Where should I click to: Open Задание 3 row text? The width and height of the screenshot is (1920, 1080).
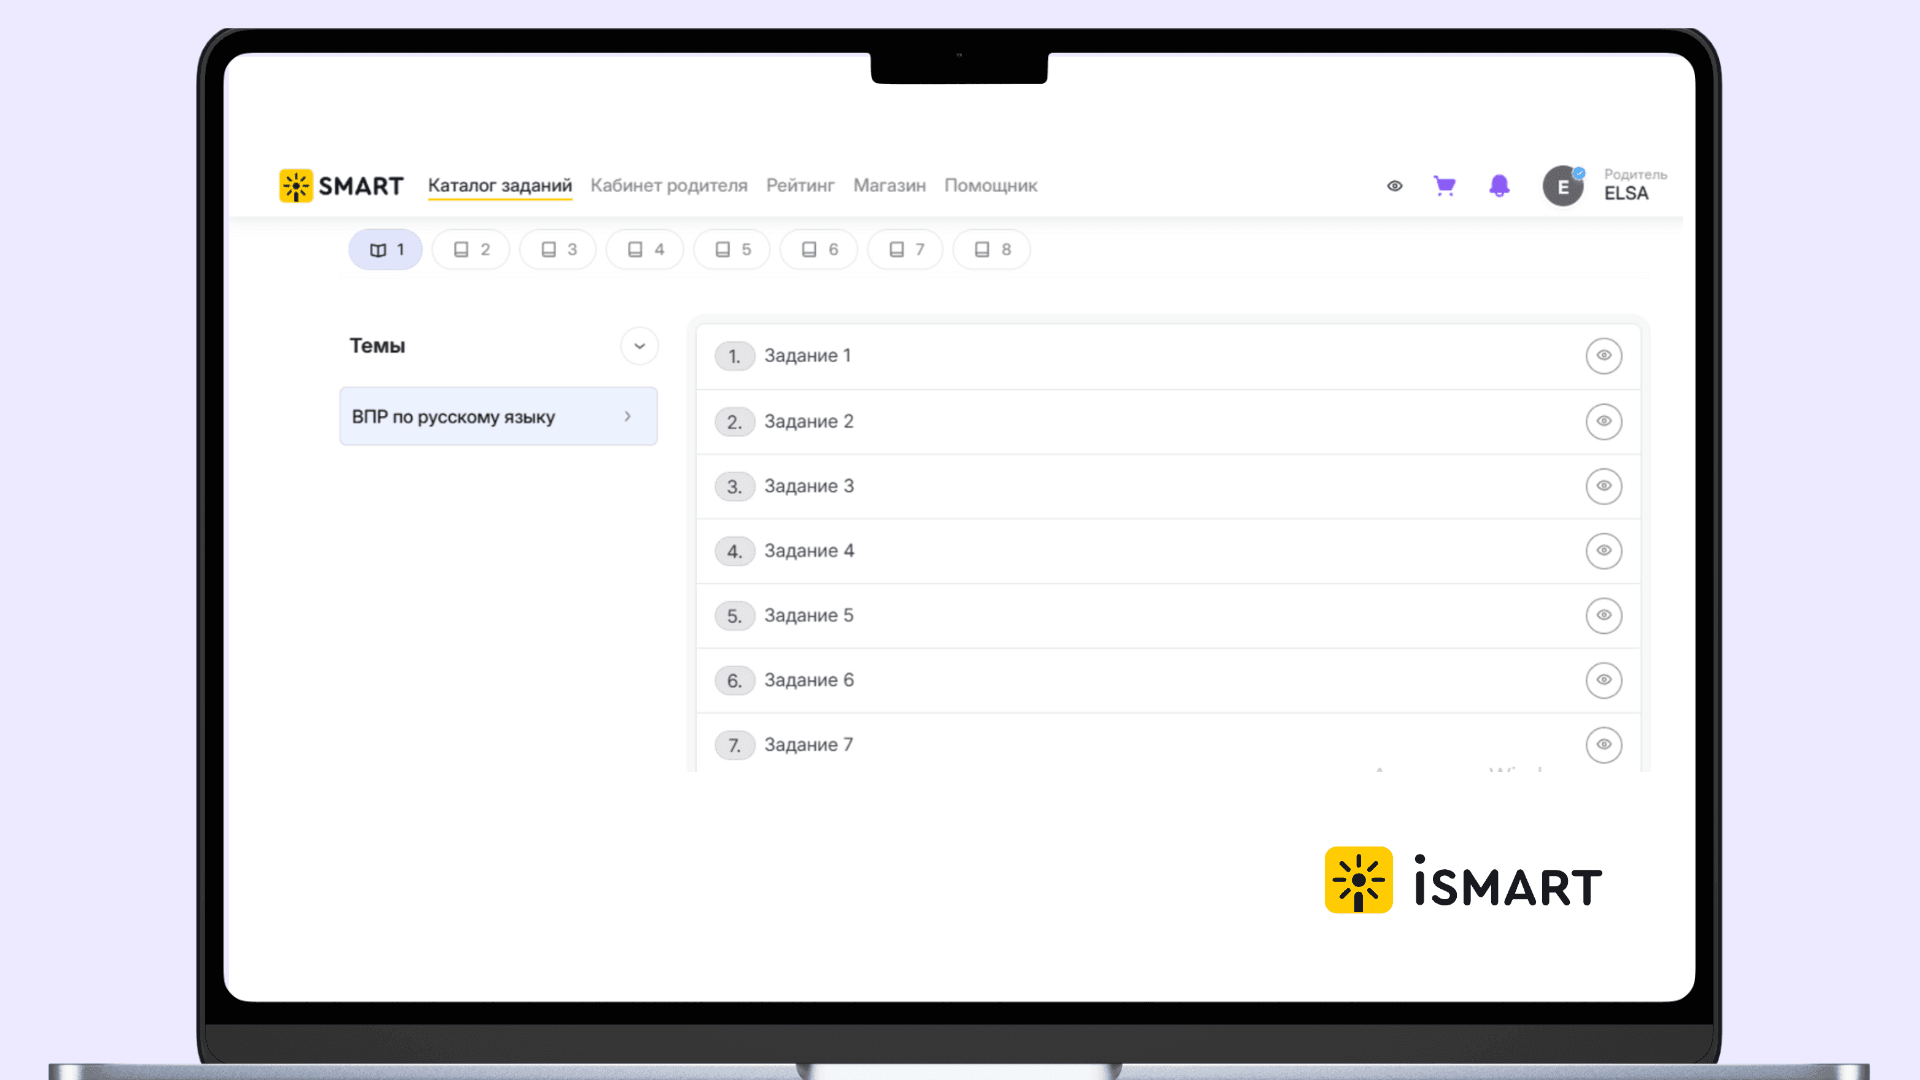coord(809,486)
